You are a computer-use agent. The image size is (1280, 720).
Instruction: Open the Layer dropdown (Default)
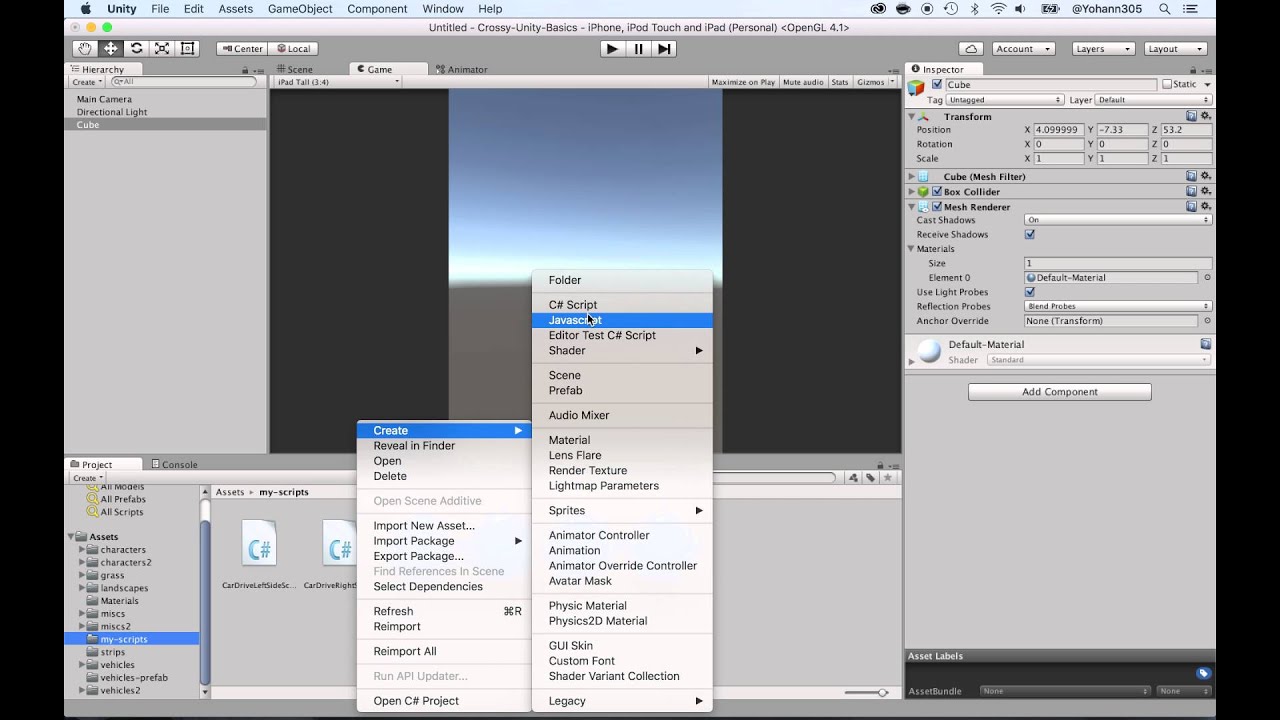coord(1154,100)
